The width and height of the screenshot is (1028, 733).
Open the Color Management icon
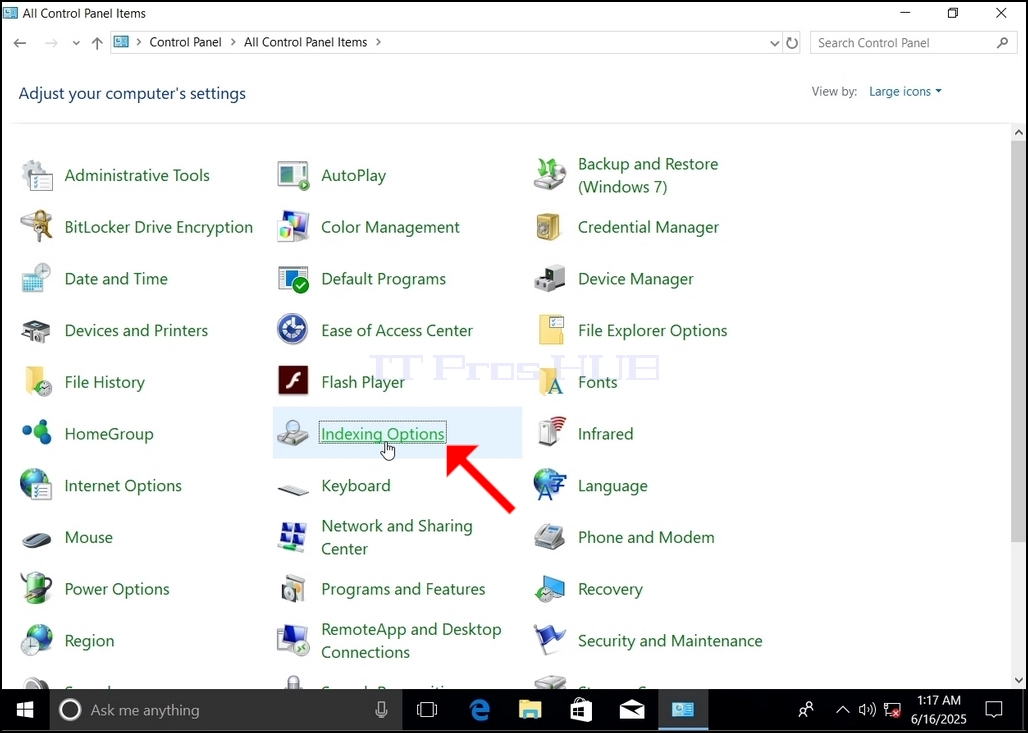click(x=293, y=227)
